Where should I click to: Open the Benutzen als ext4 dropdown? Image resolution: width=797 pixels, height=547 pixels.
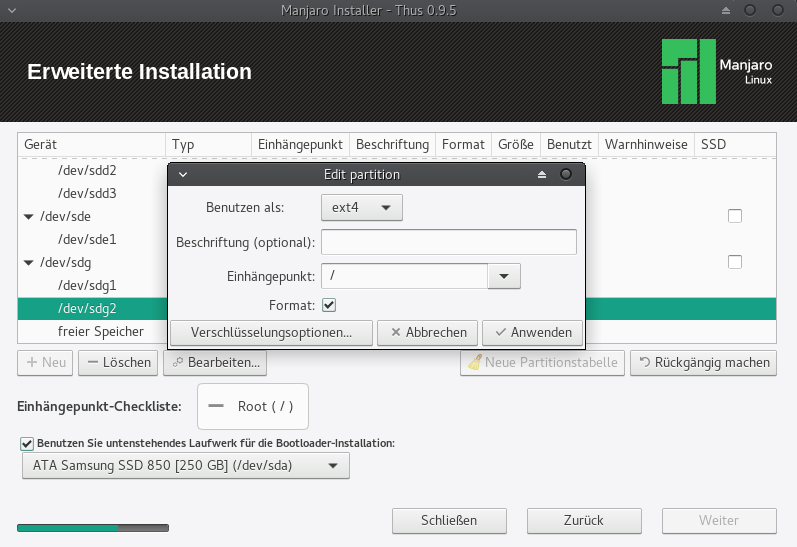[361, 208]
